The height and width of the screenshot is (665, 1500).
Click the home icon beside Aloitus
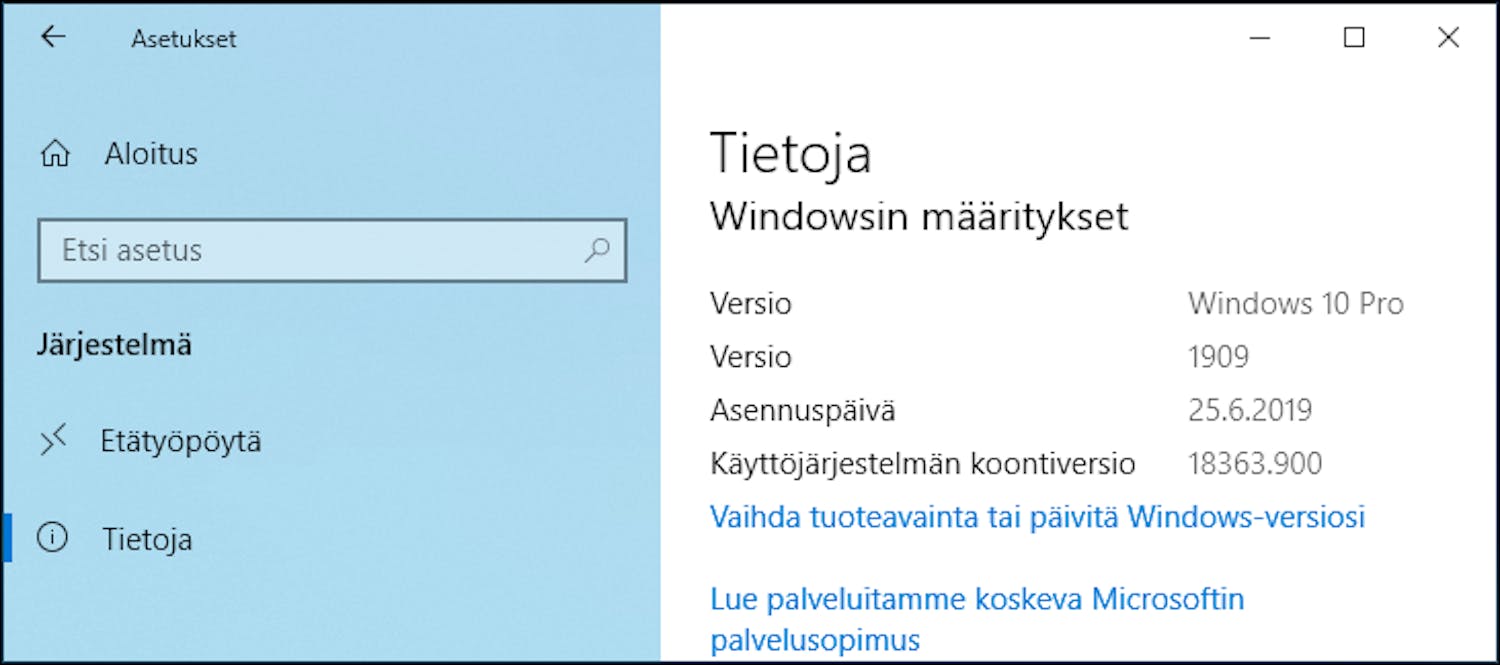(x=55, y=152)
